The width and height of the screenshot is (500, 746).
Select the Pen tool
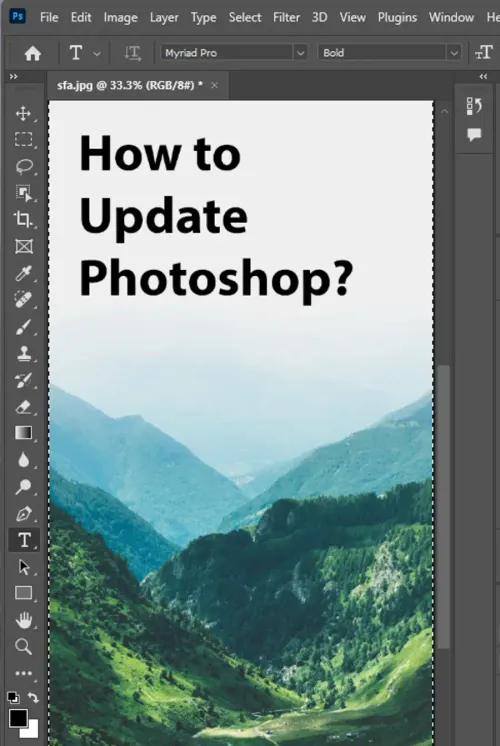pos(23,514)
